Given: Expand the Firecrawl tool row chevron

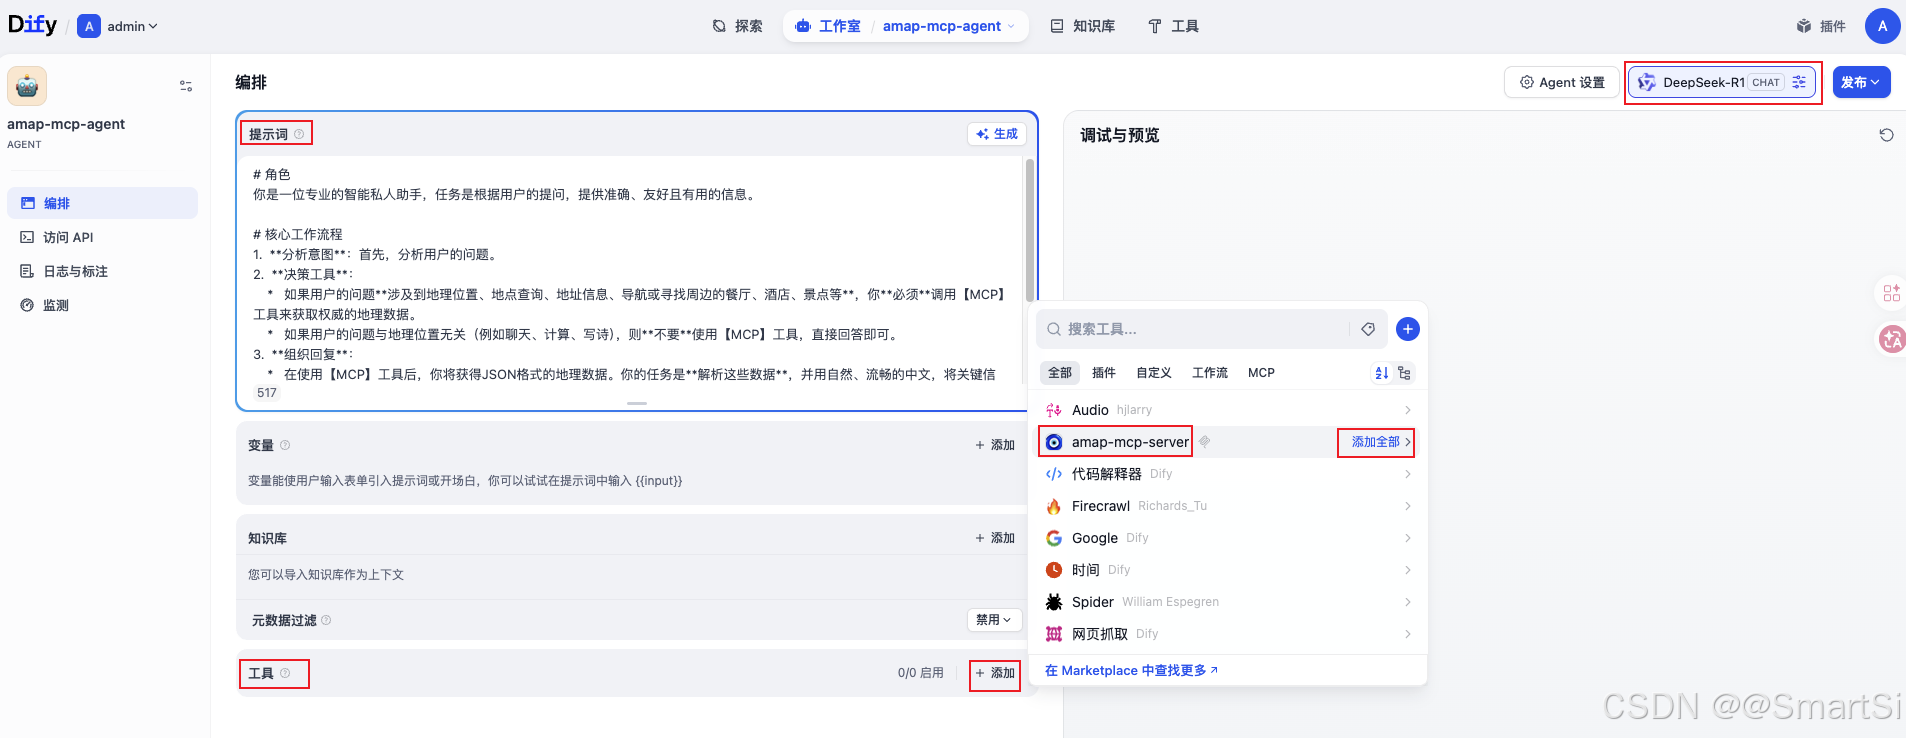Looking at the screenshot, I should tap(1407, 506).
